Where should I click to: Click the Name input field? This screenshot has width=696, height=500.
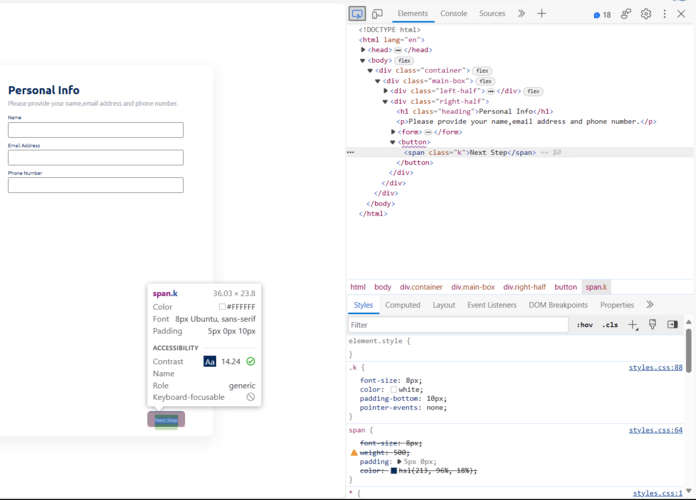95,130
